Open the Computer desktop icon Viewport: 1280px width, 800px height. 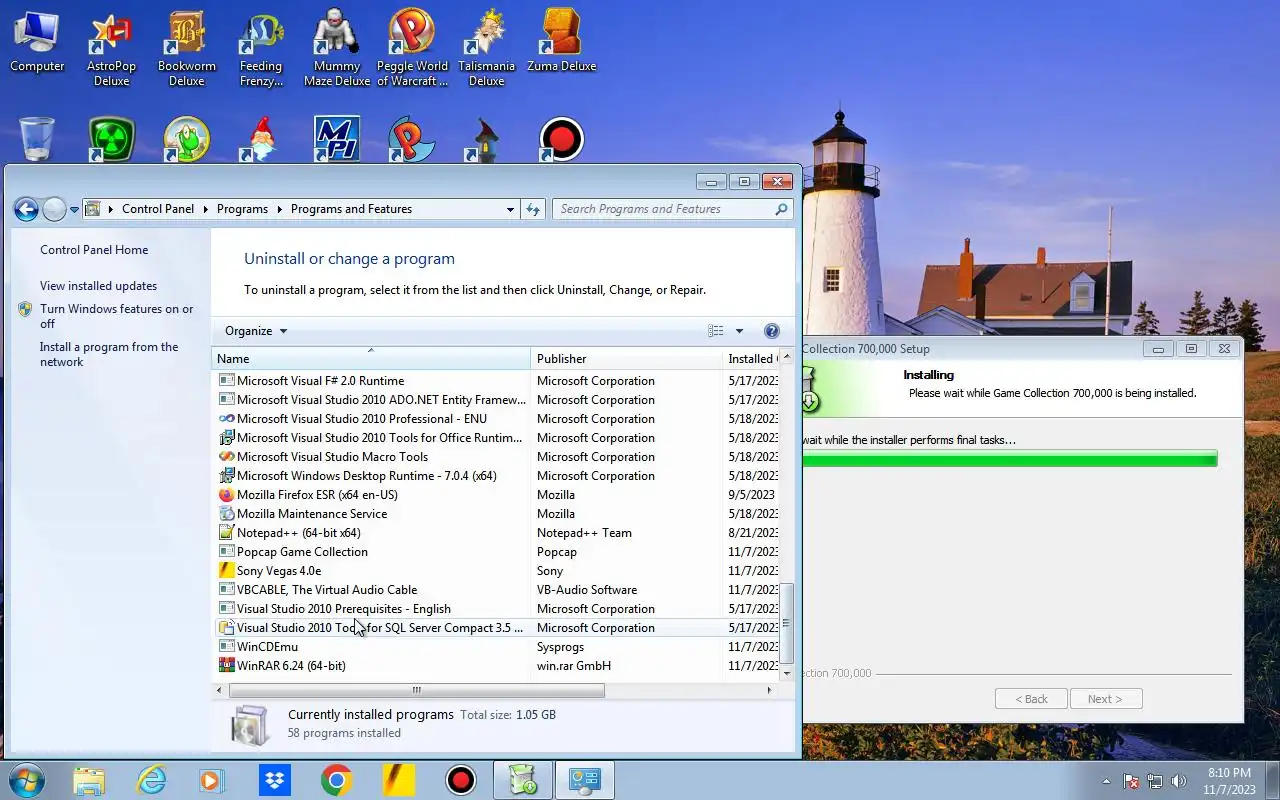pos(37,42)
